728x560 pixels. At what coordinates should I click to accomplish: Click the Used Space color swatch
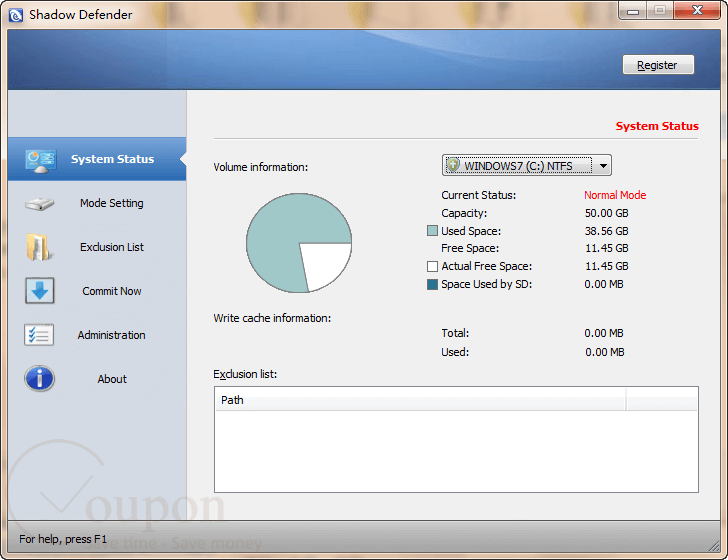[x=432, y=231]
